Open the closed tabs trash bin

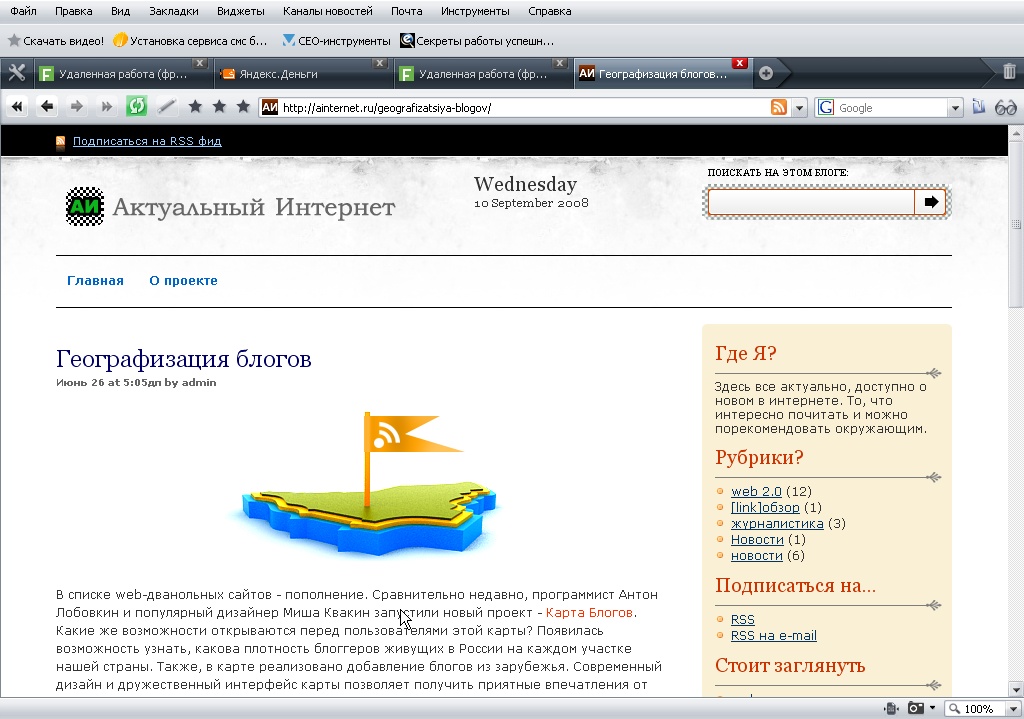(1009, 71)
